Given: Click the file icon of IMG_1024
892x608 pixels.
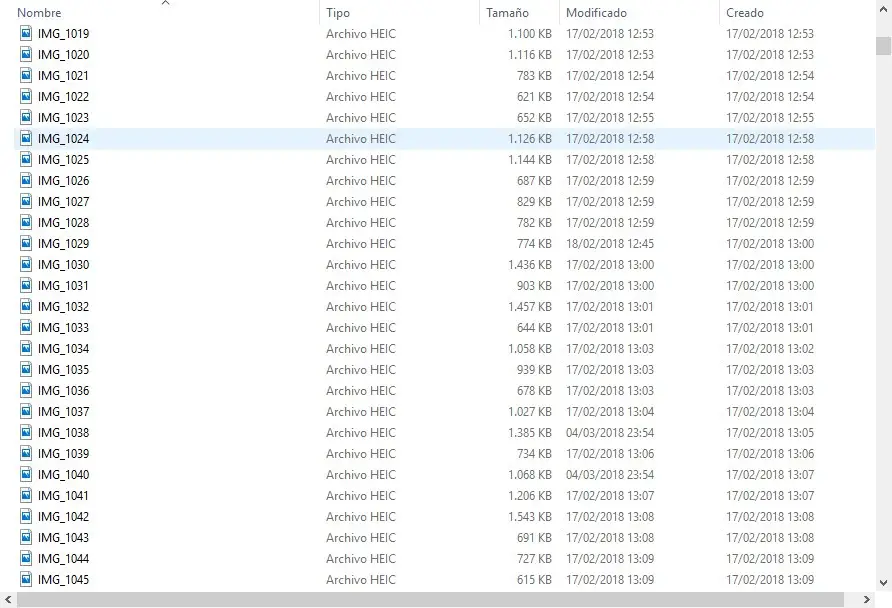Looking at the screenshot, I should 26,138.
